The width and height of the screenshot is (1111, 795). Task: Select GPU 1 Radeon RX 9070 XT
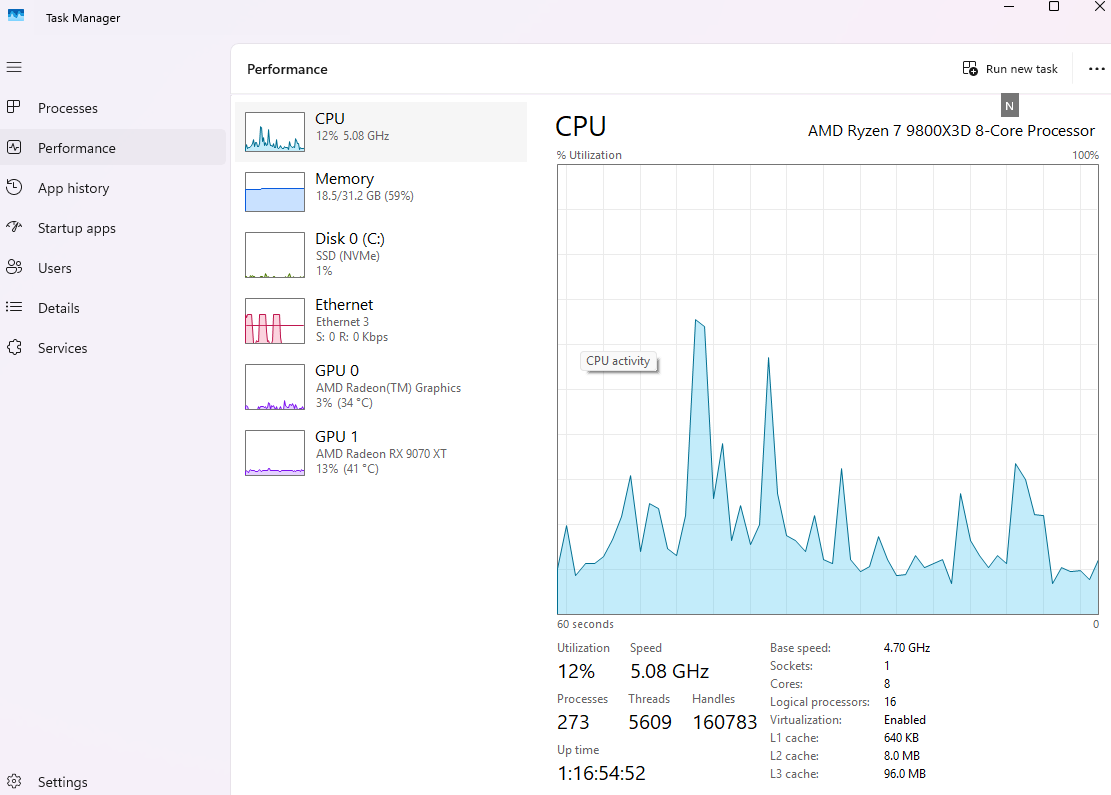380,453
